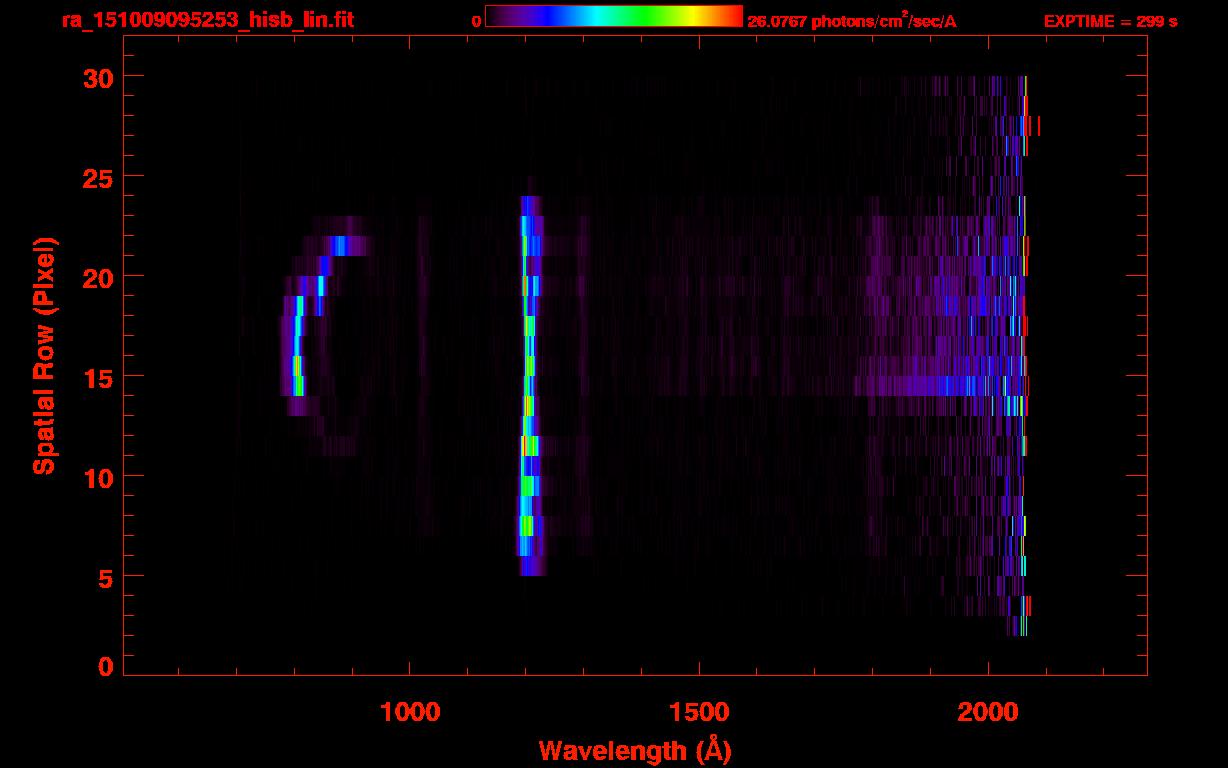Click the 25 spatial row tick label
The height and width of the screenshot is (768, 1228).
(x=98, y=177)
